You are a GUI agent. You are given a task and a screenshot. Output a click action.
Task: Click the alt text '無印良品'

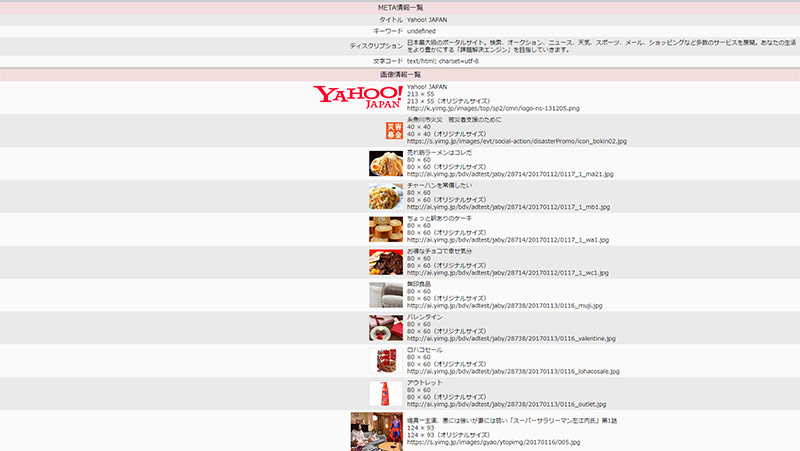click(418, 284)
